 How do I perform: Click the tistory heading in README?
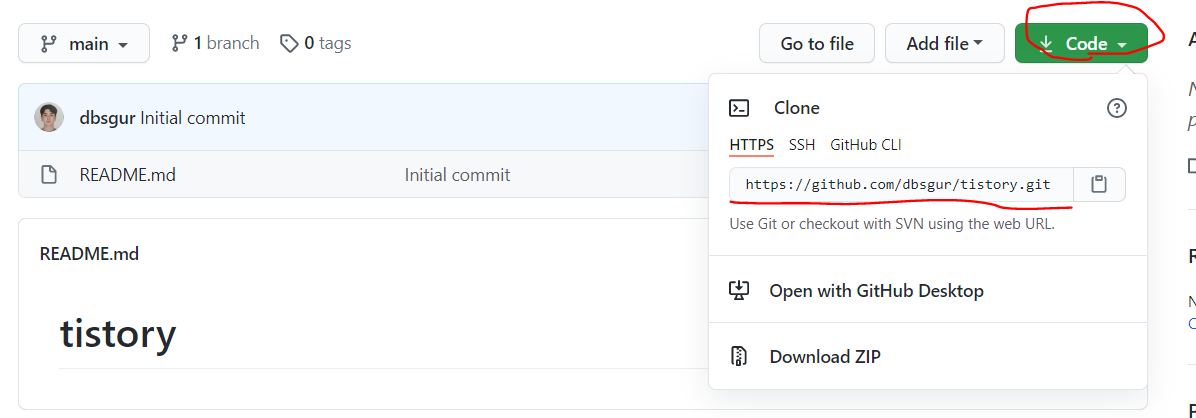coord(117,333)
